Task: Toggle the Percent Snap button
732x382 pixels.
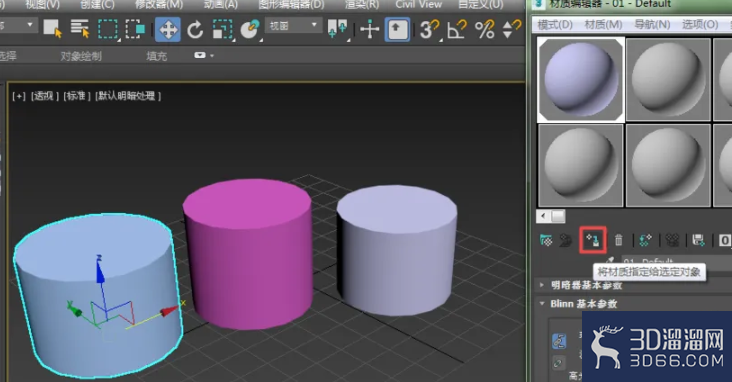Action: (485, 29)
